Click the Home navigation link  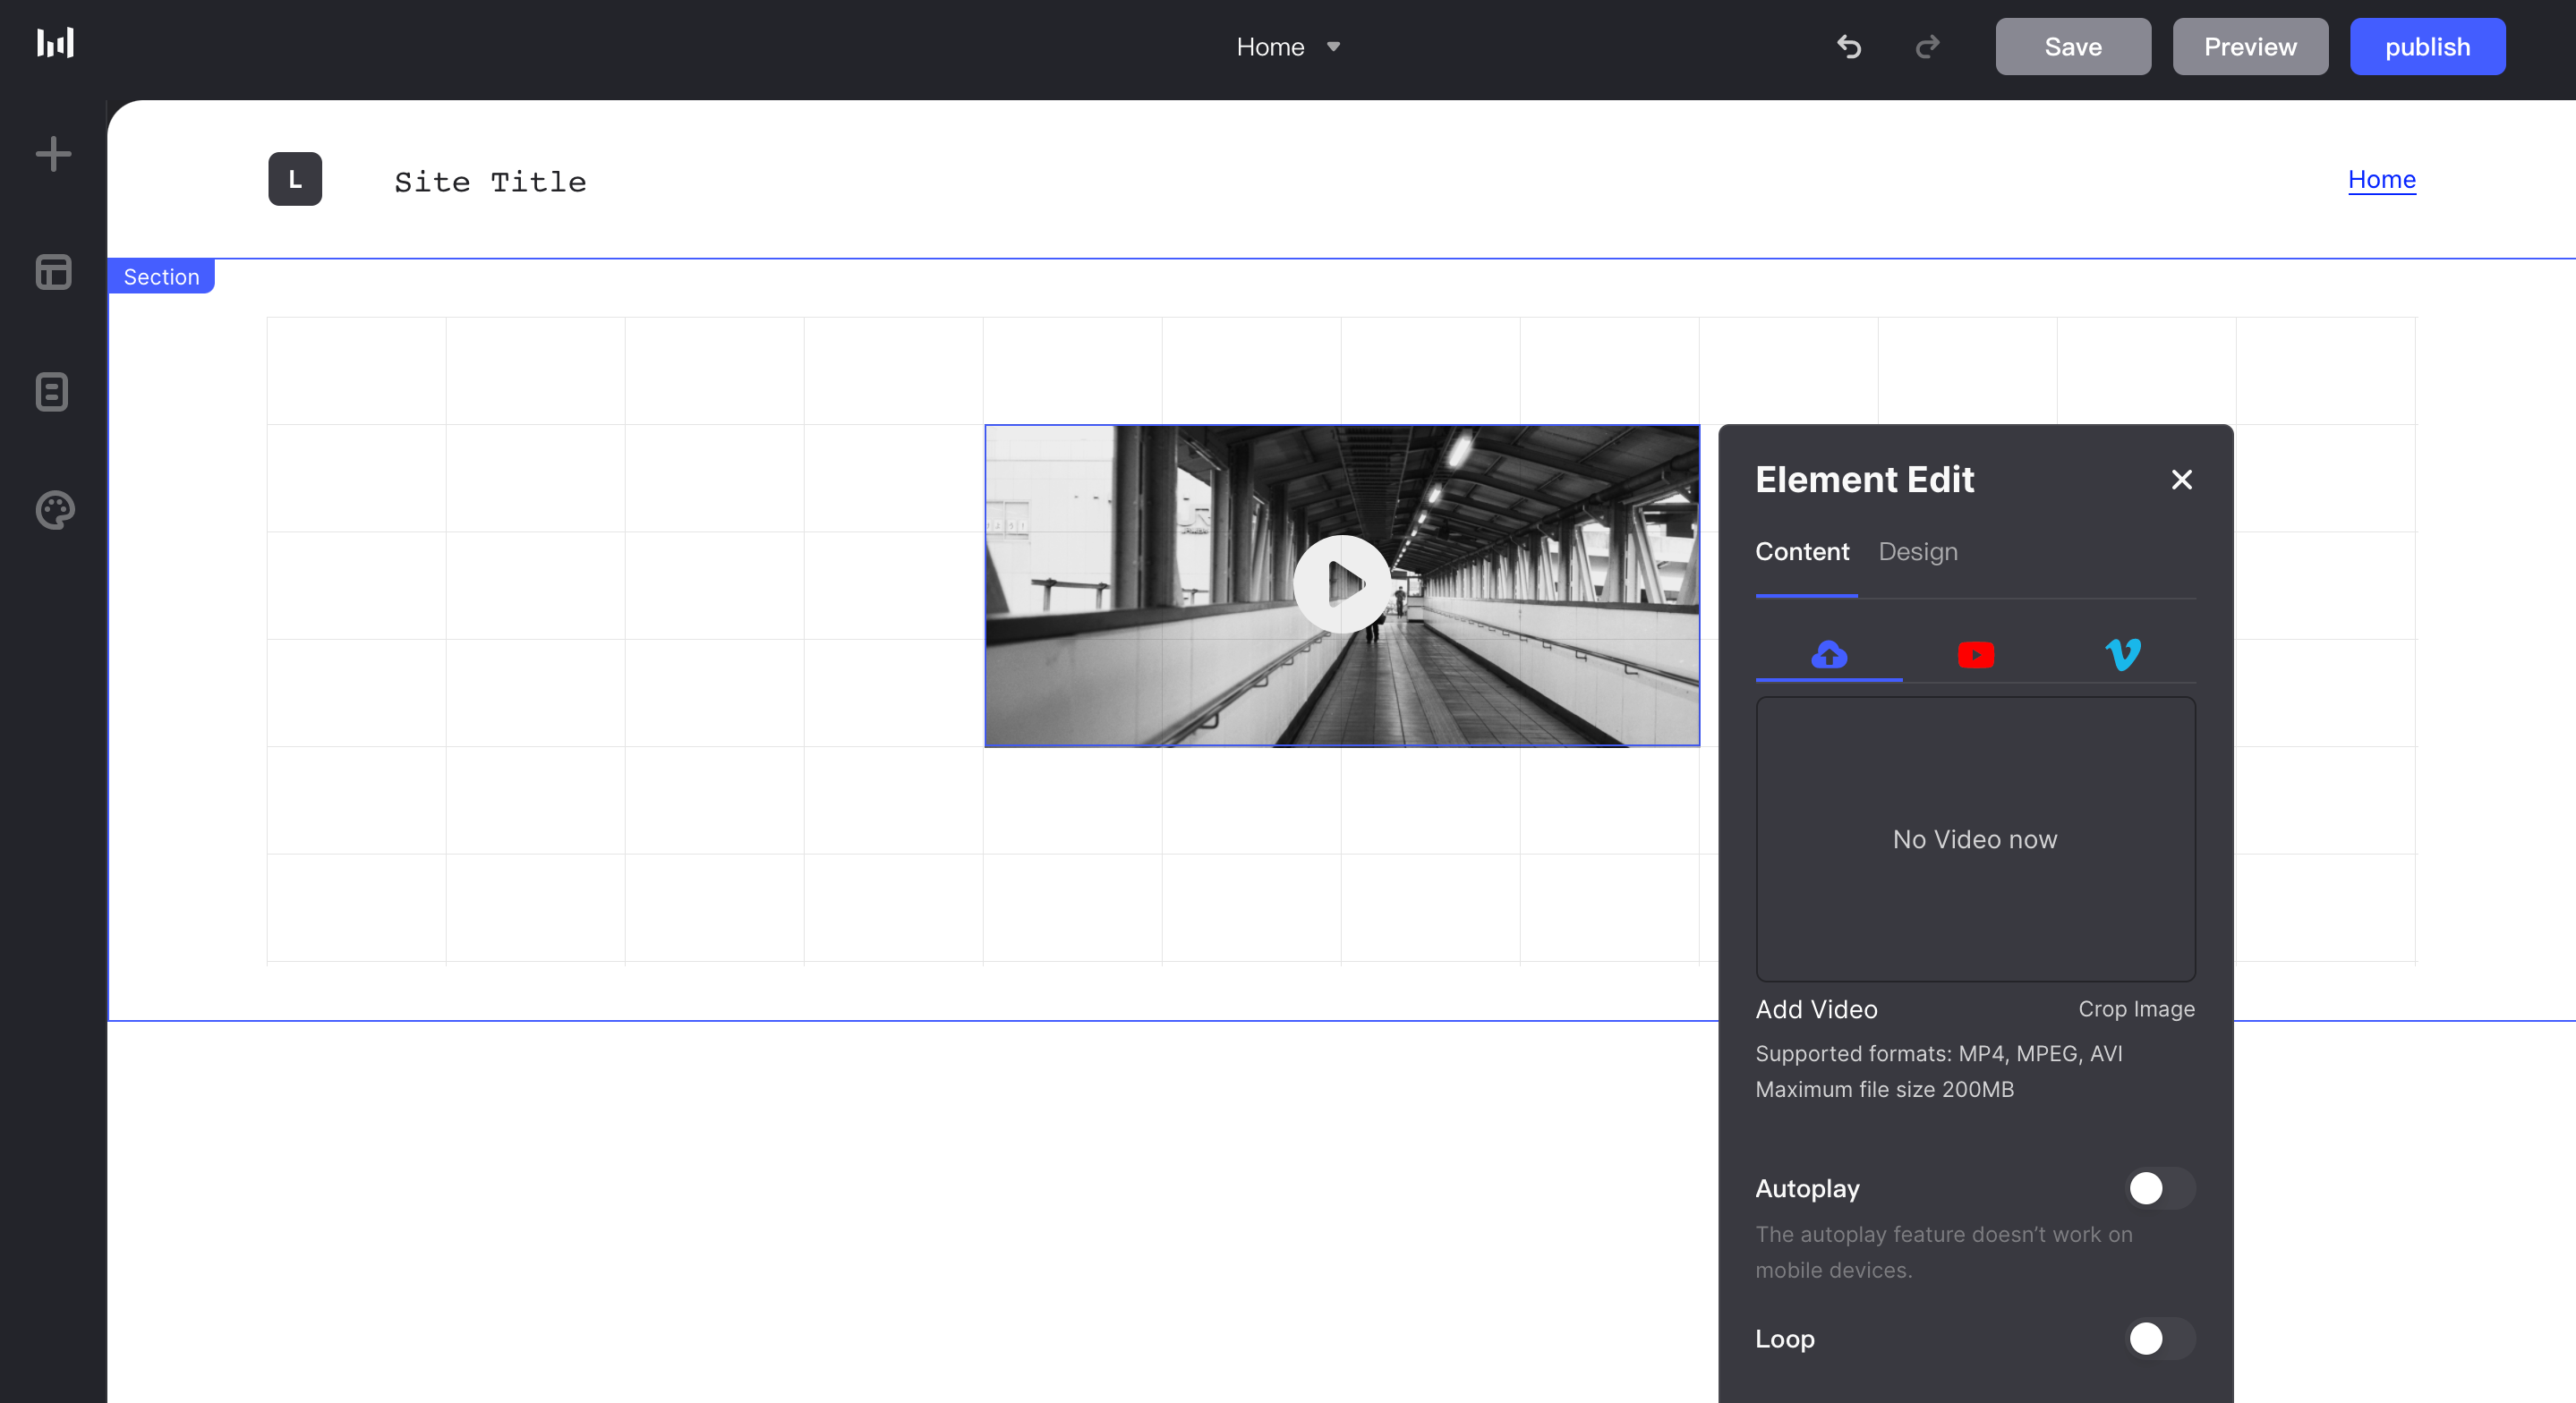pos(2382,180)
